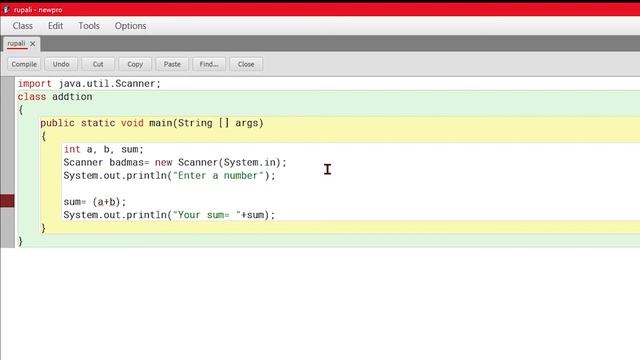Open the Tools menu
Screen dimensions: 640x360
(x=89, y=26)
